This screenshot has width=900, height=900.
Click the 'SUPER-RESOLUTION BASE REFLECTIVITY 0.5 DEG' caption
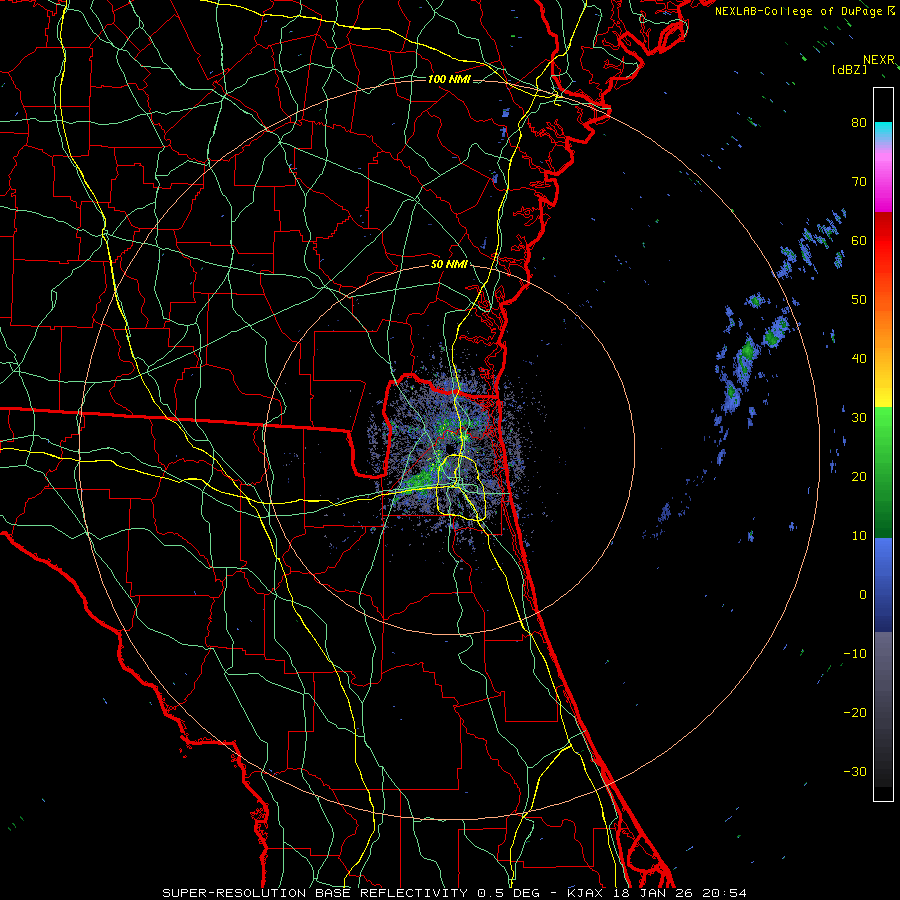[x=351, y=893]
